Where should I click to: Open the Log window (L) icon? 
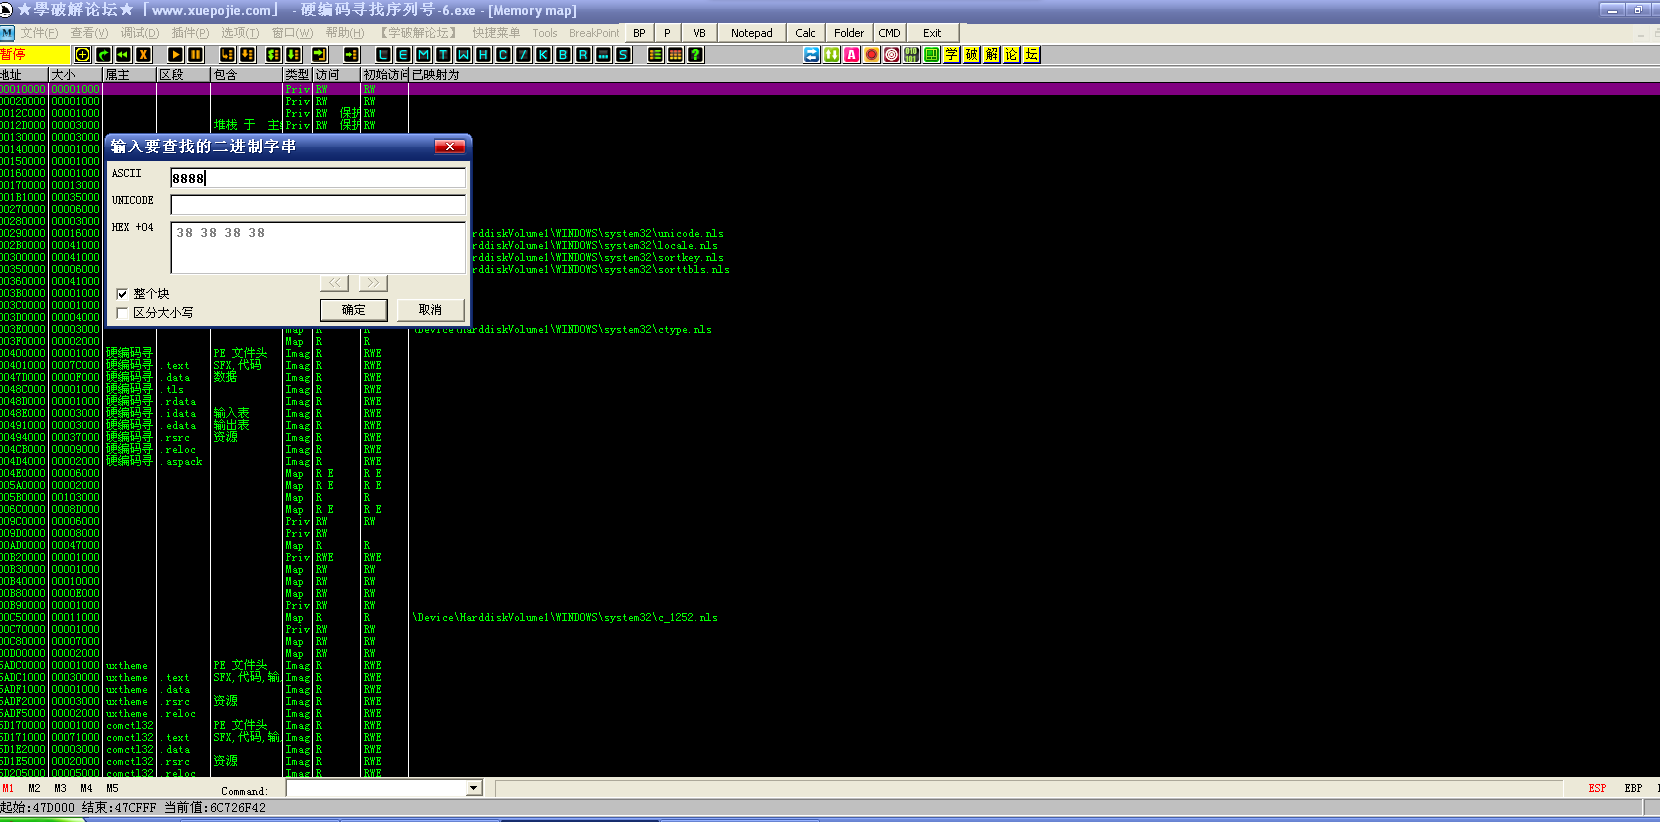(384, 55)
